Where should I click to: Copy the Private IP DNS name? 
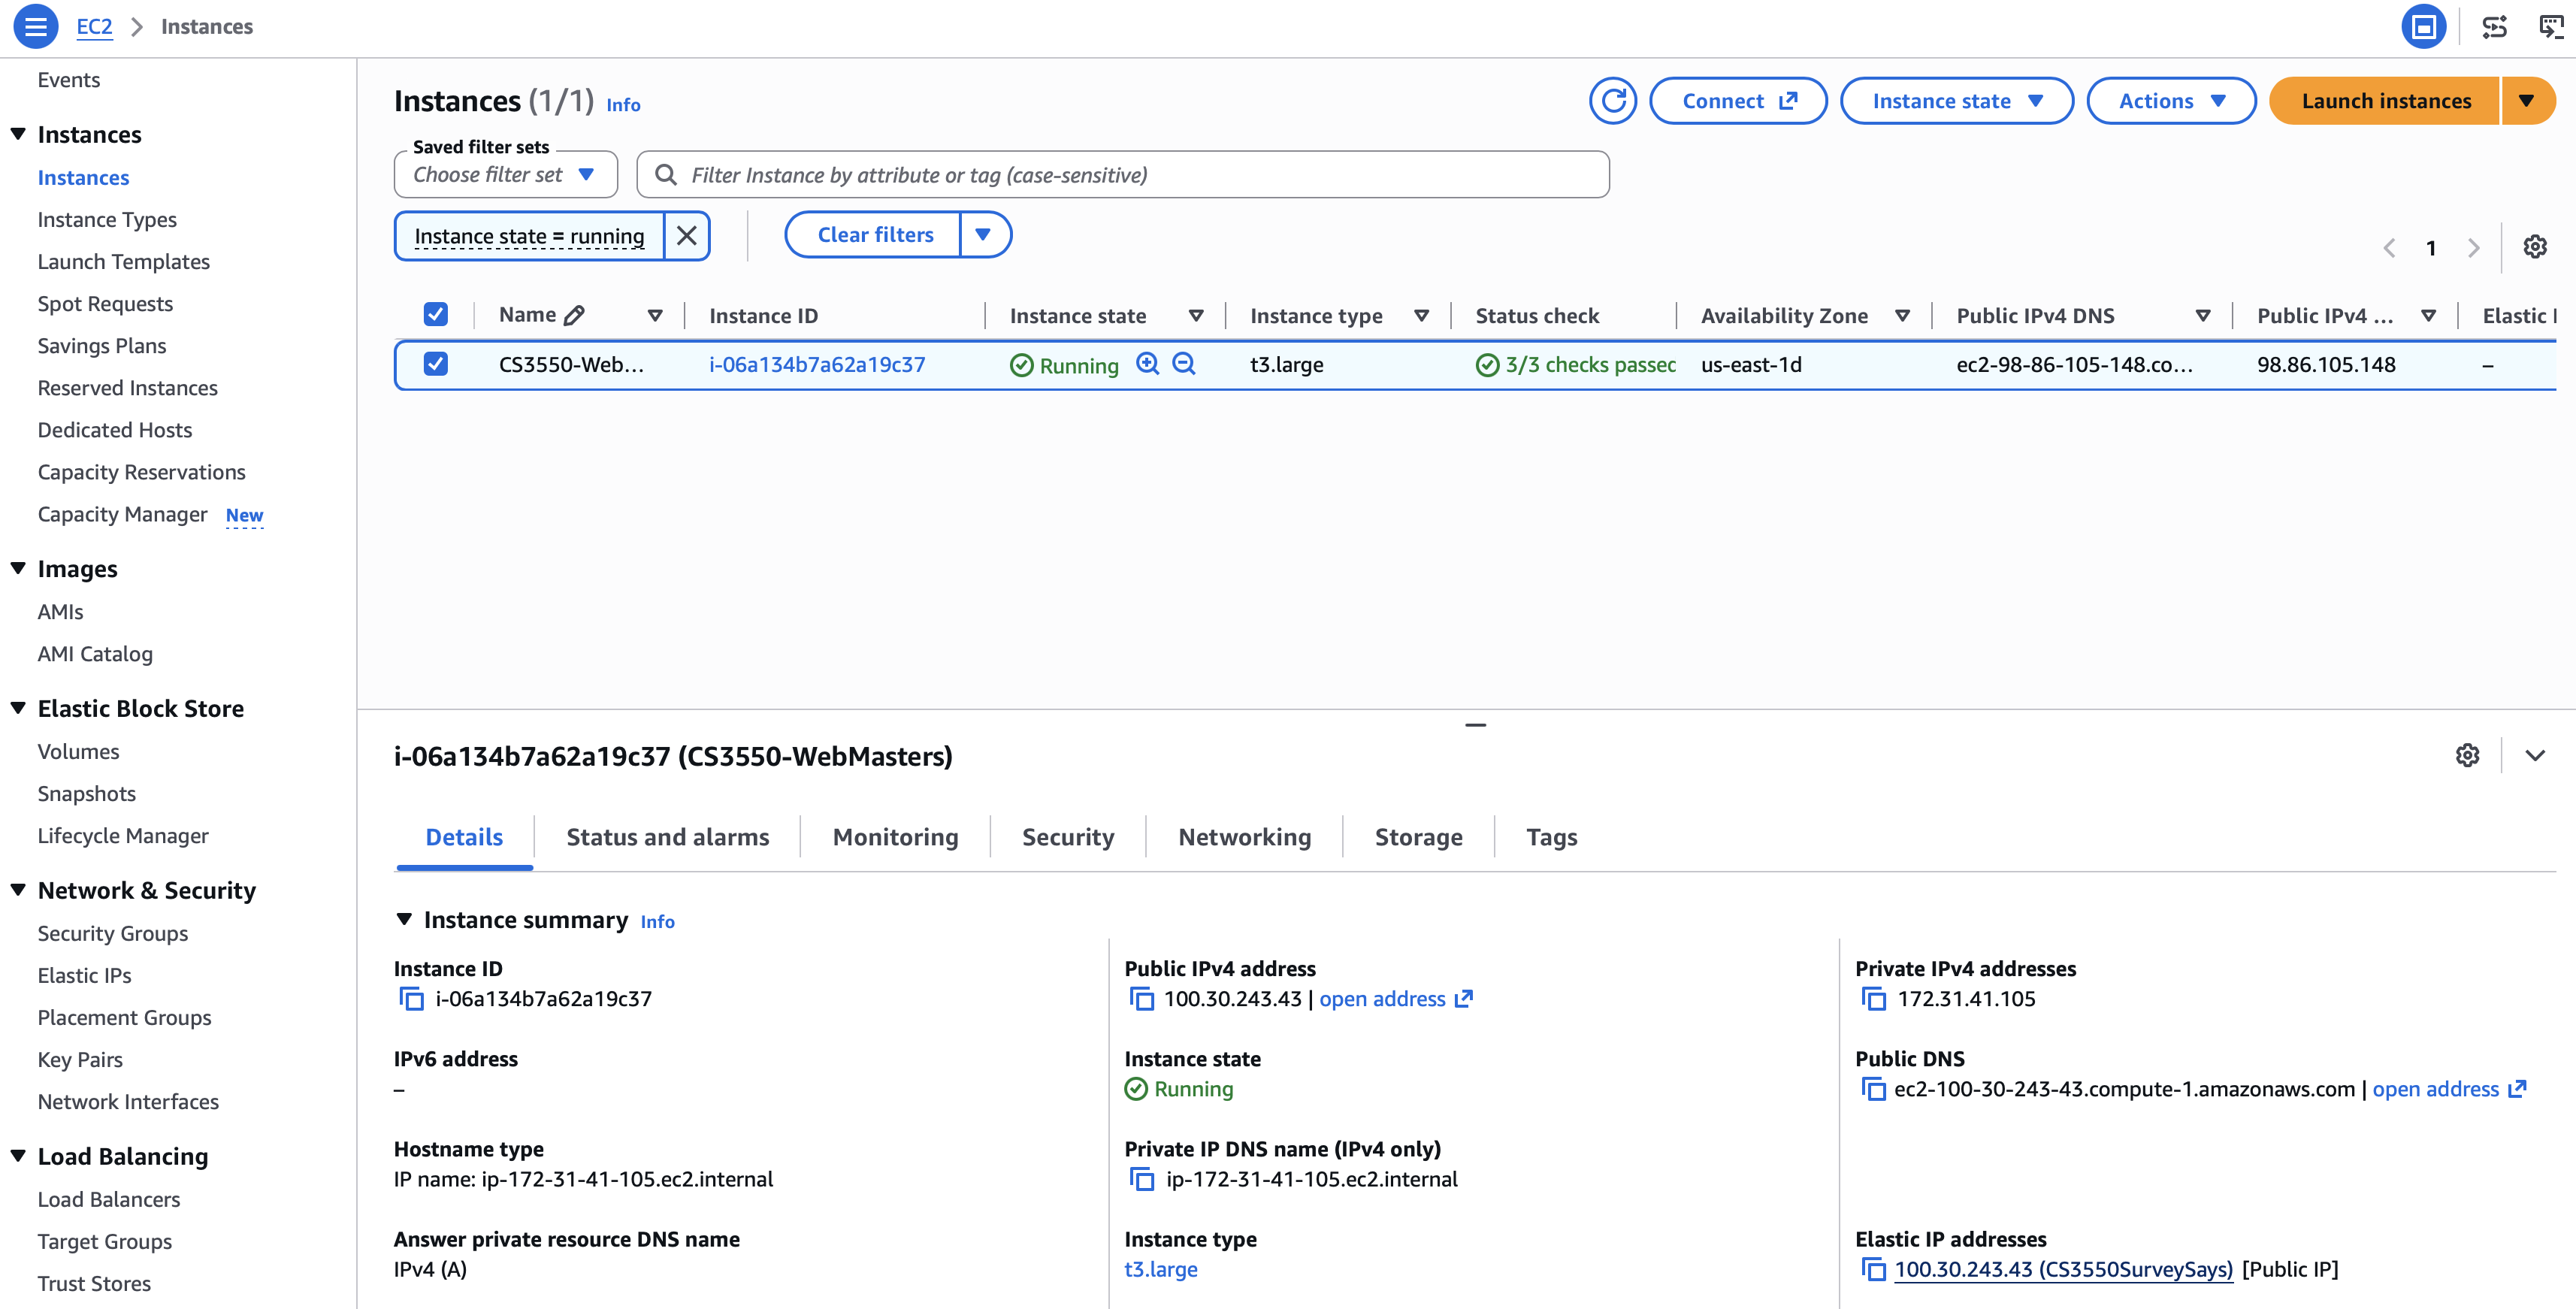pos(1141,1179)
